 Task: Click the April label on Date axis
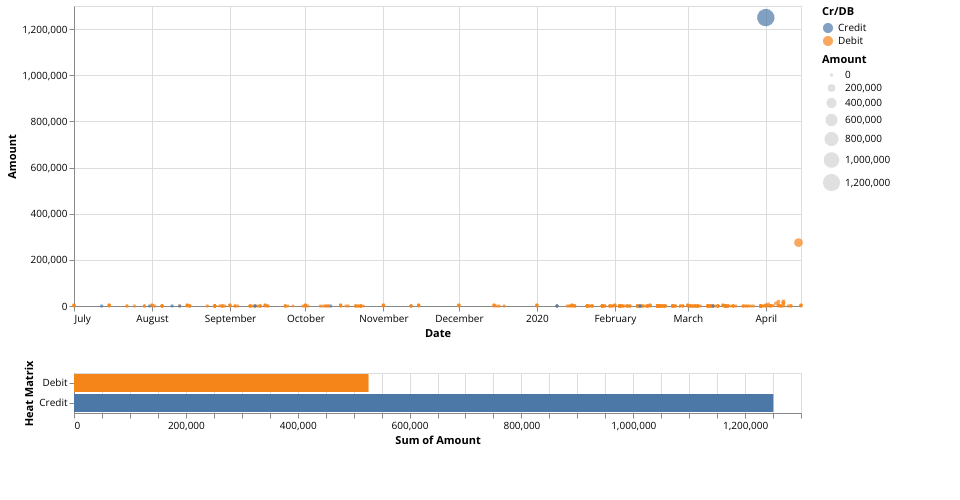pos(766,319)
